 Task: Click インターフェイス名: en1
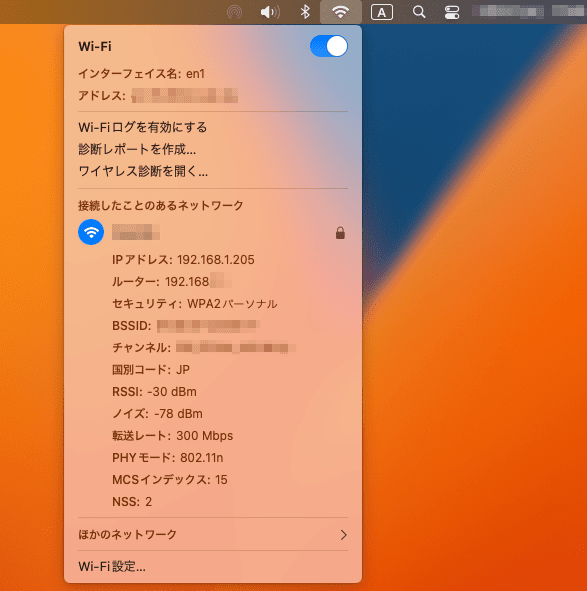(x=141, y=74)
